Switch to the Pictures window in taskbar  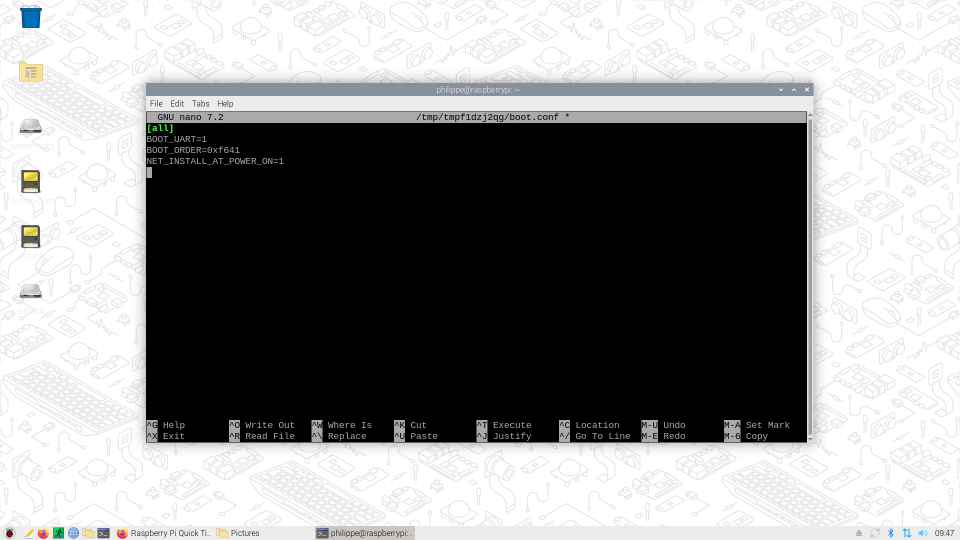pyautogui.click(x=239, y=533)
